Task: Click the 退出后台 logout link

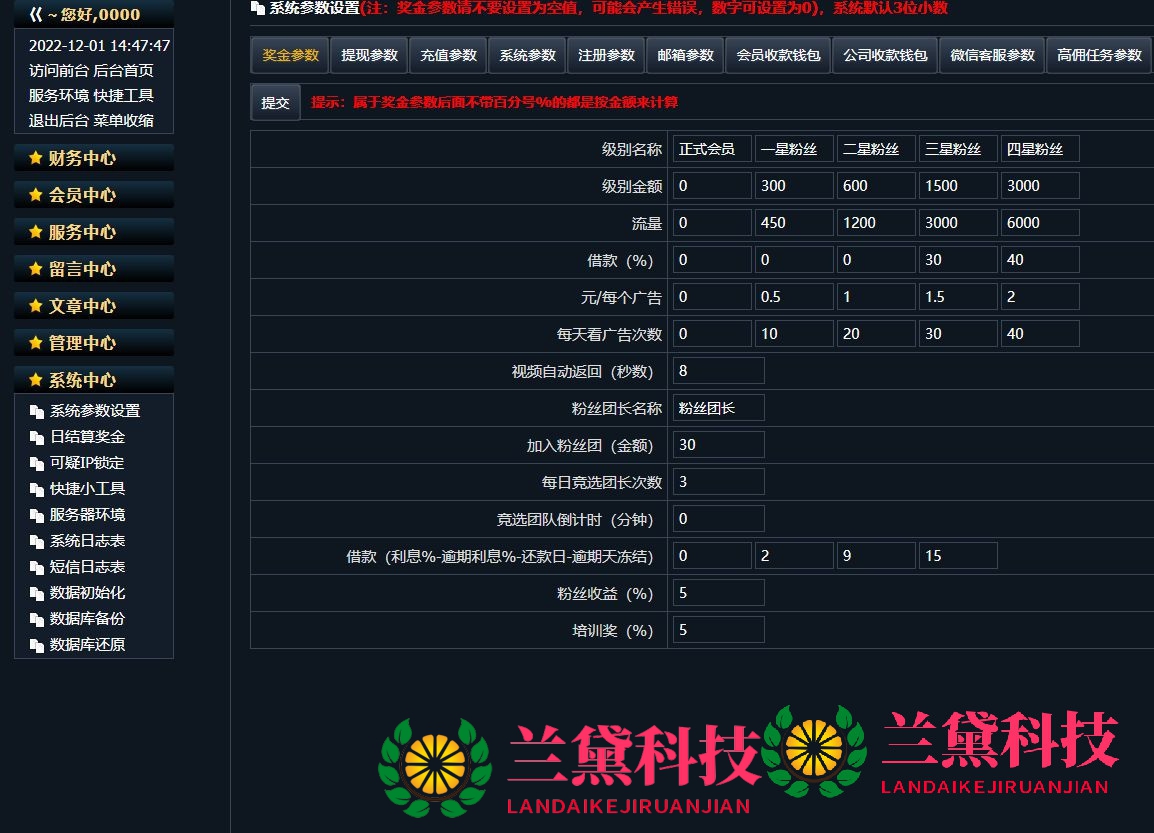Action: pos(58,121)
